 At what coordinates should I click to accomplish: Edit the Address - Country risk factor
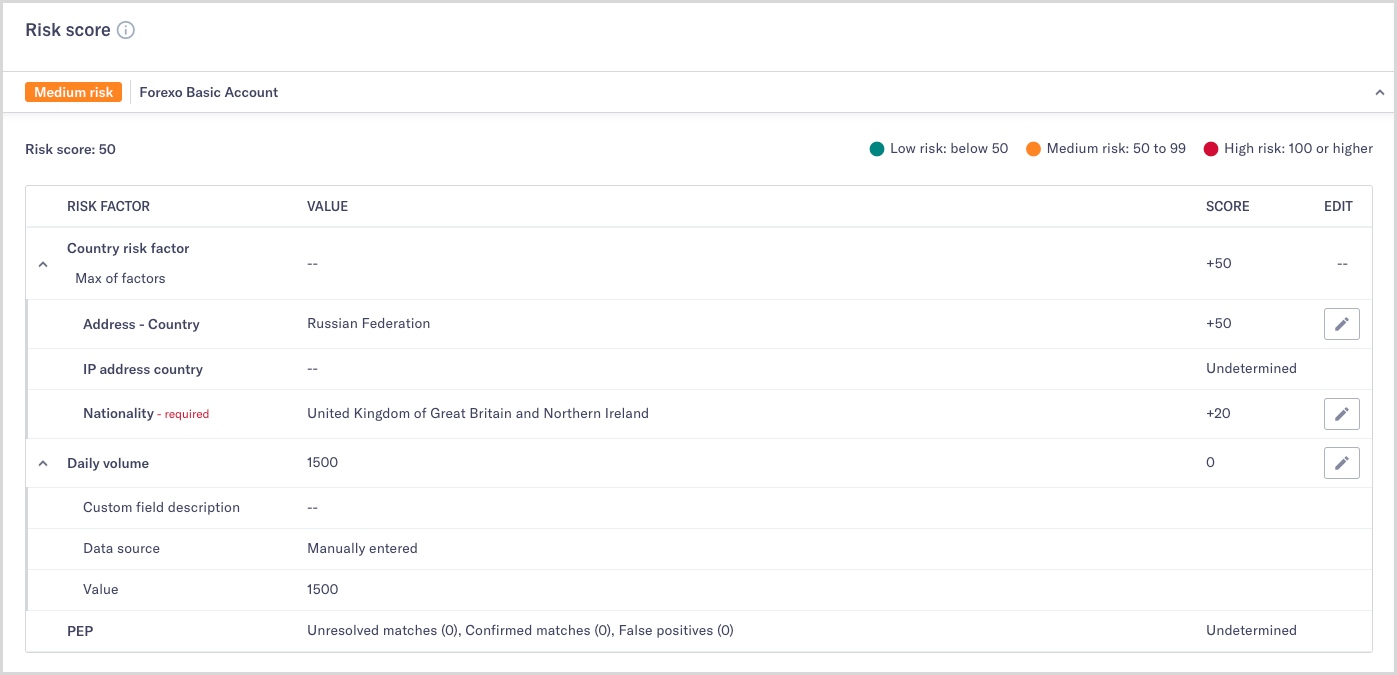(x=1341, y=323)
